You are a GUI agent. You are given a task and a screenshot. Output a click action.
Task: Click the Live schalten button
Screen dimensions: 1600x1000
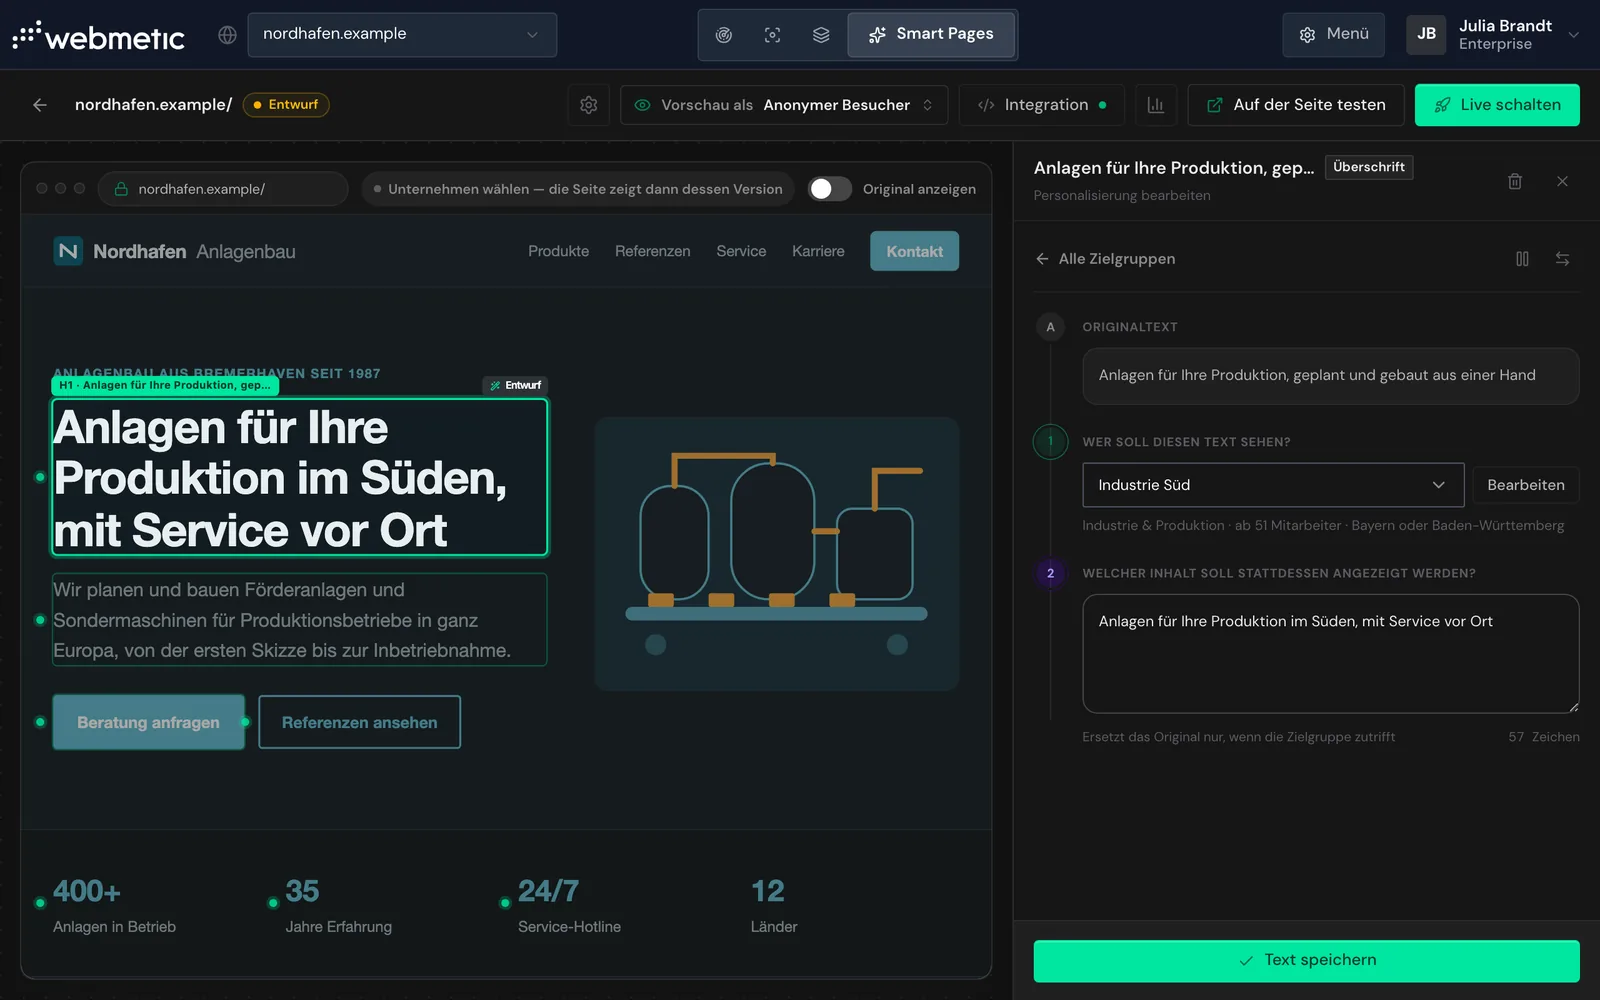click(1497, 105)
